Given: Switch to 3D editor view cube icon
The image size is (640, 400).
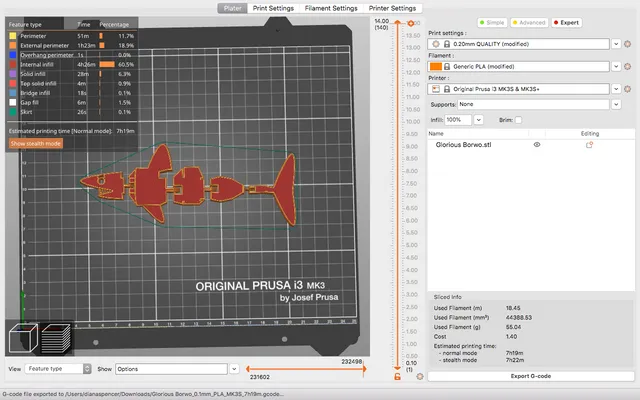Looking at the screenshot, I should point(23,338).
